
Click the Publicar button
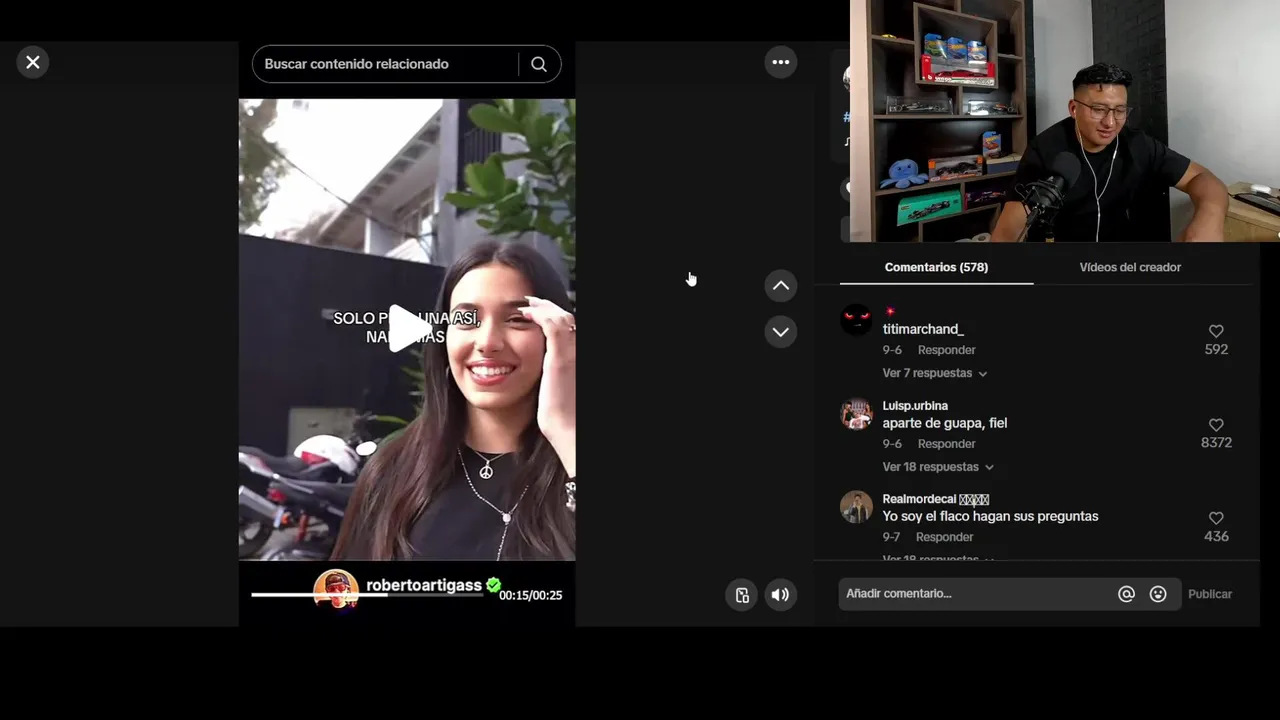click(x=1210, y=594)
